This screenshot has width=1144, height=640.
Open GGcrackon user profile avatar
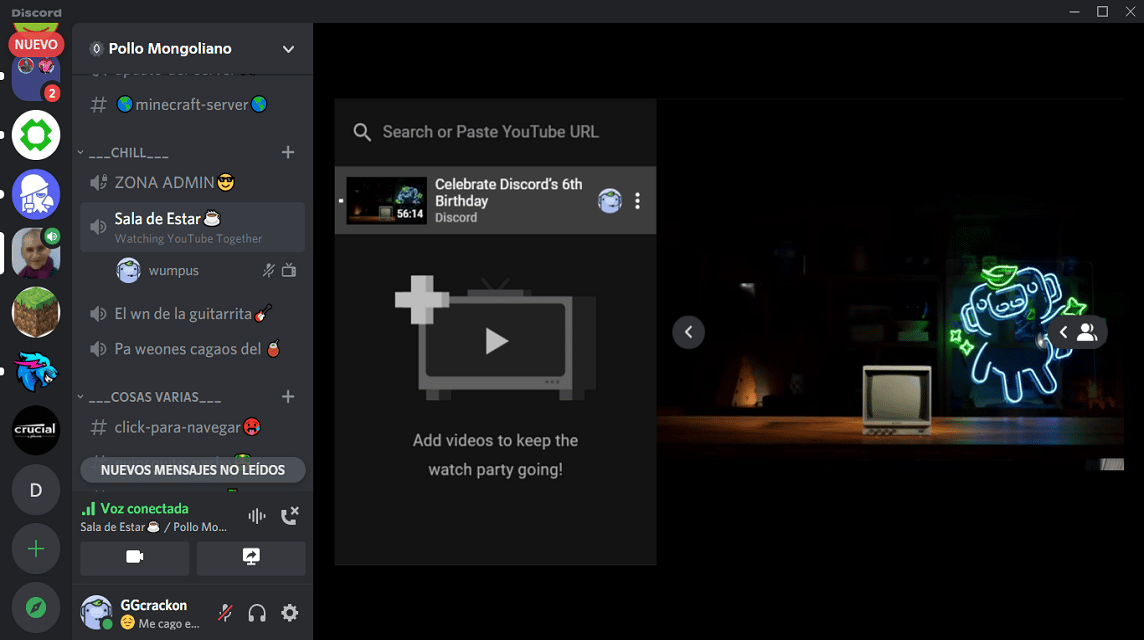click(96, 612)
